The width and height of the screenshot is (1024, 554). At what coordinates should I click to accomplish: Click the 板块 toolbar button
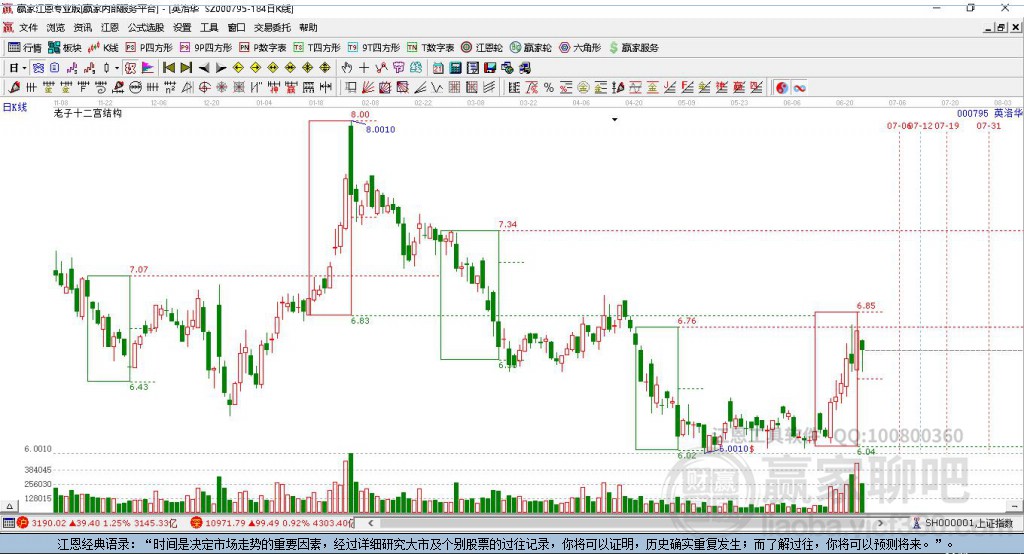point(65,48)
